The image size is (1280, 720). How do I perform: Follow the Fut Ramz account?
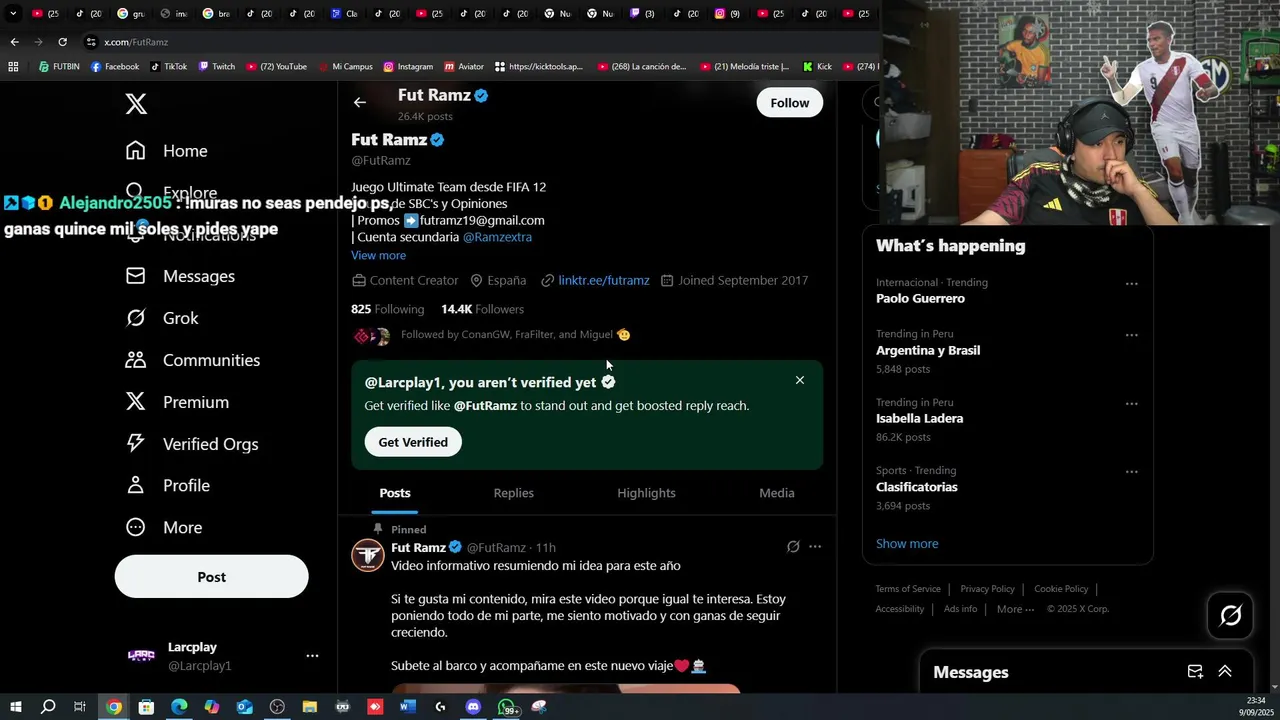pyautogui.click(x=790, y=103)
